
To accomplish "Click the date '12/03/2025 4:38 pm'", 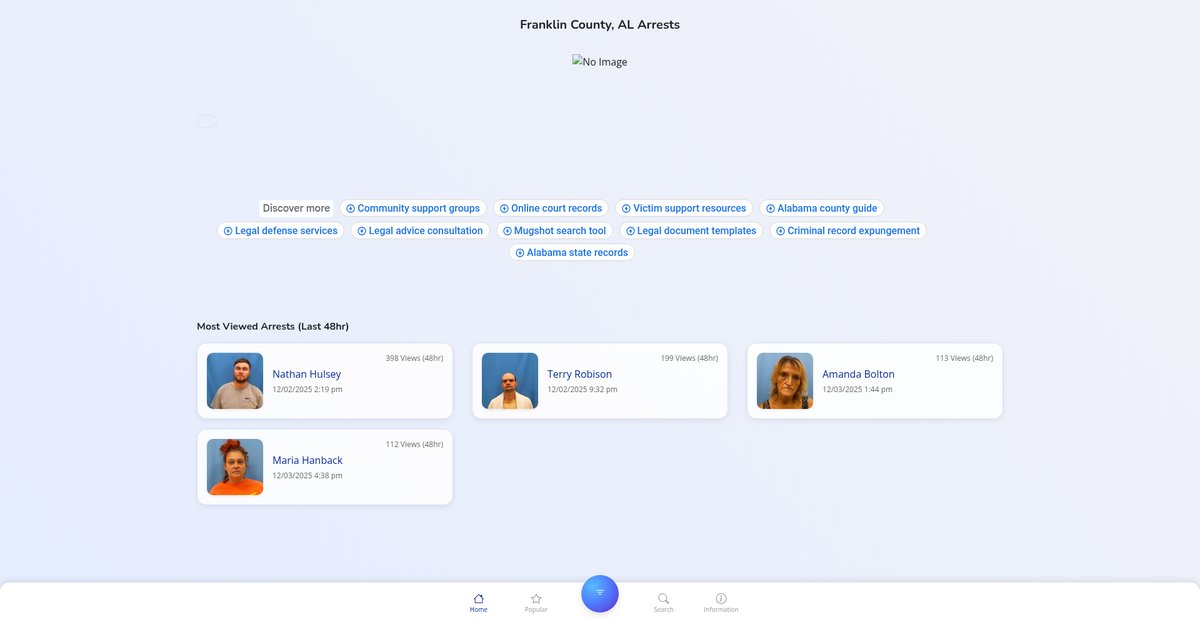I will [308, 475].
